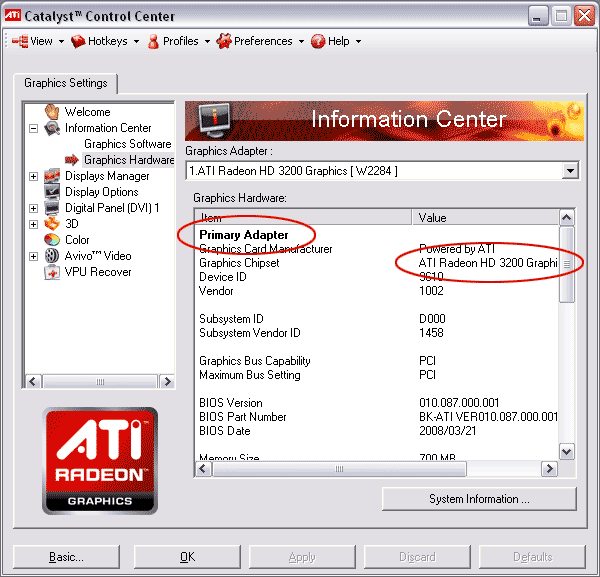This screenshot has width=600, height=577.
Task: Click hardware list scroll left arrow
Action: [203, 469]
